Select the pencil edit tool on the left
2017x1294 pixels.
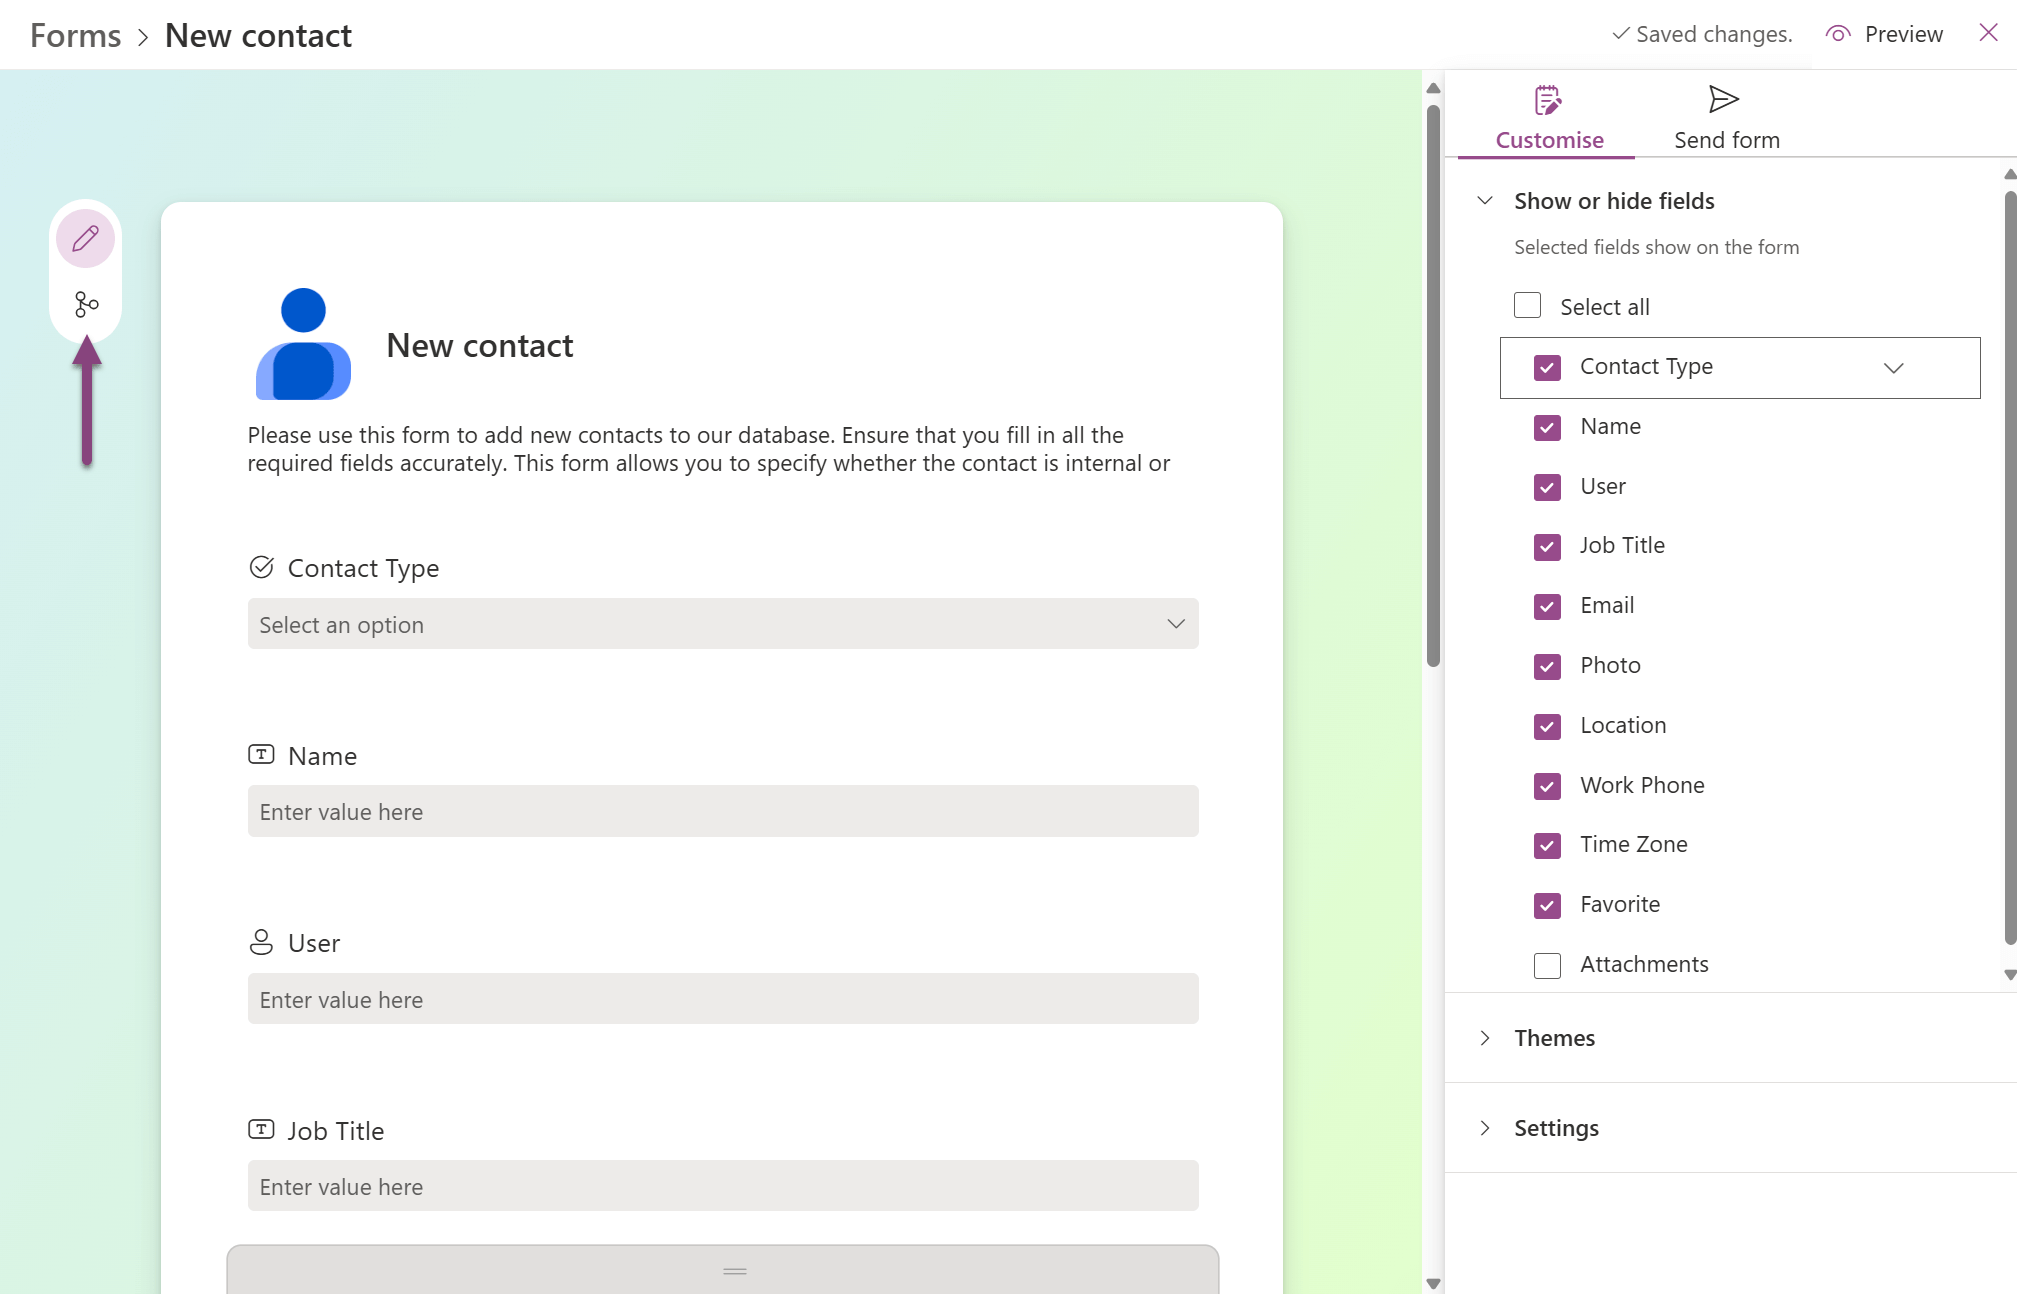point(85,238)
